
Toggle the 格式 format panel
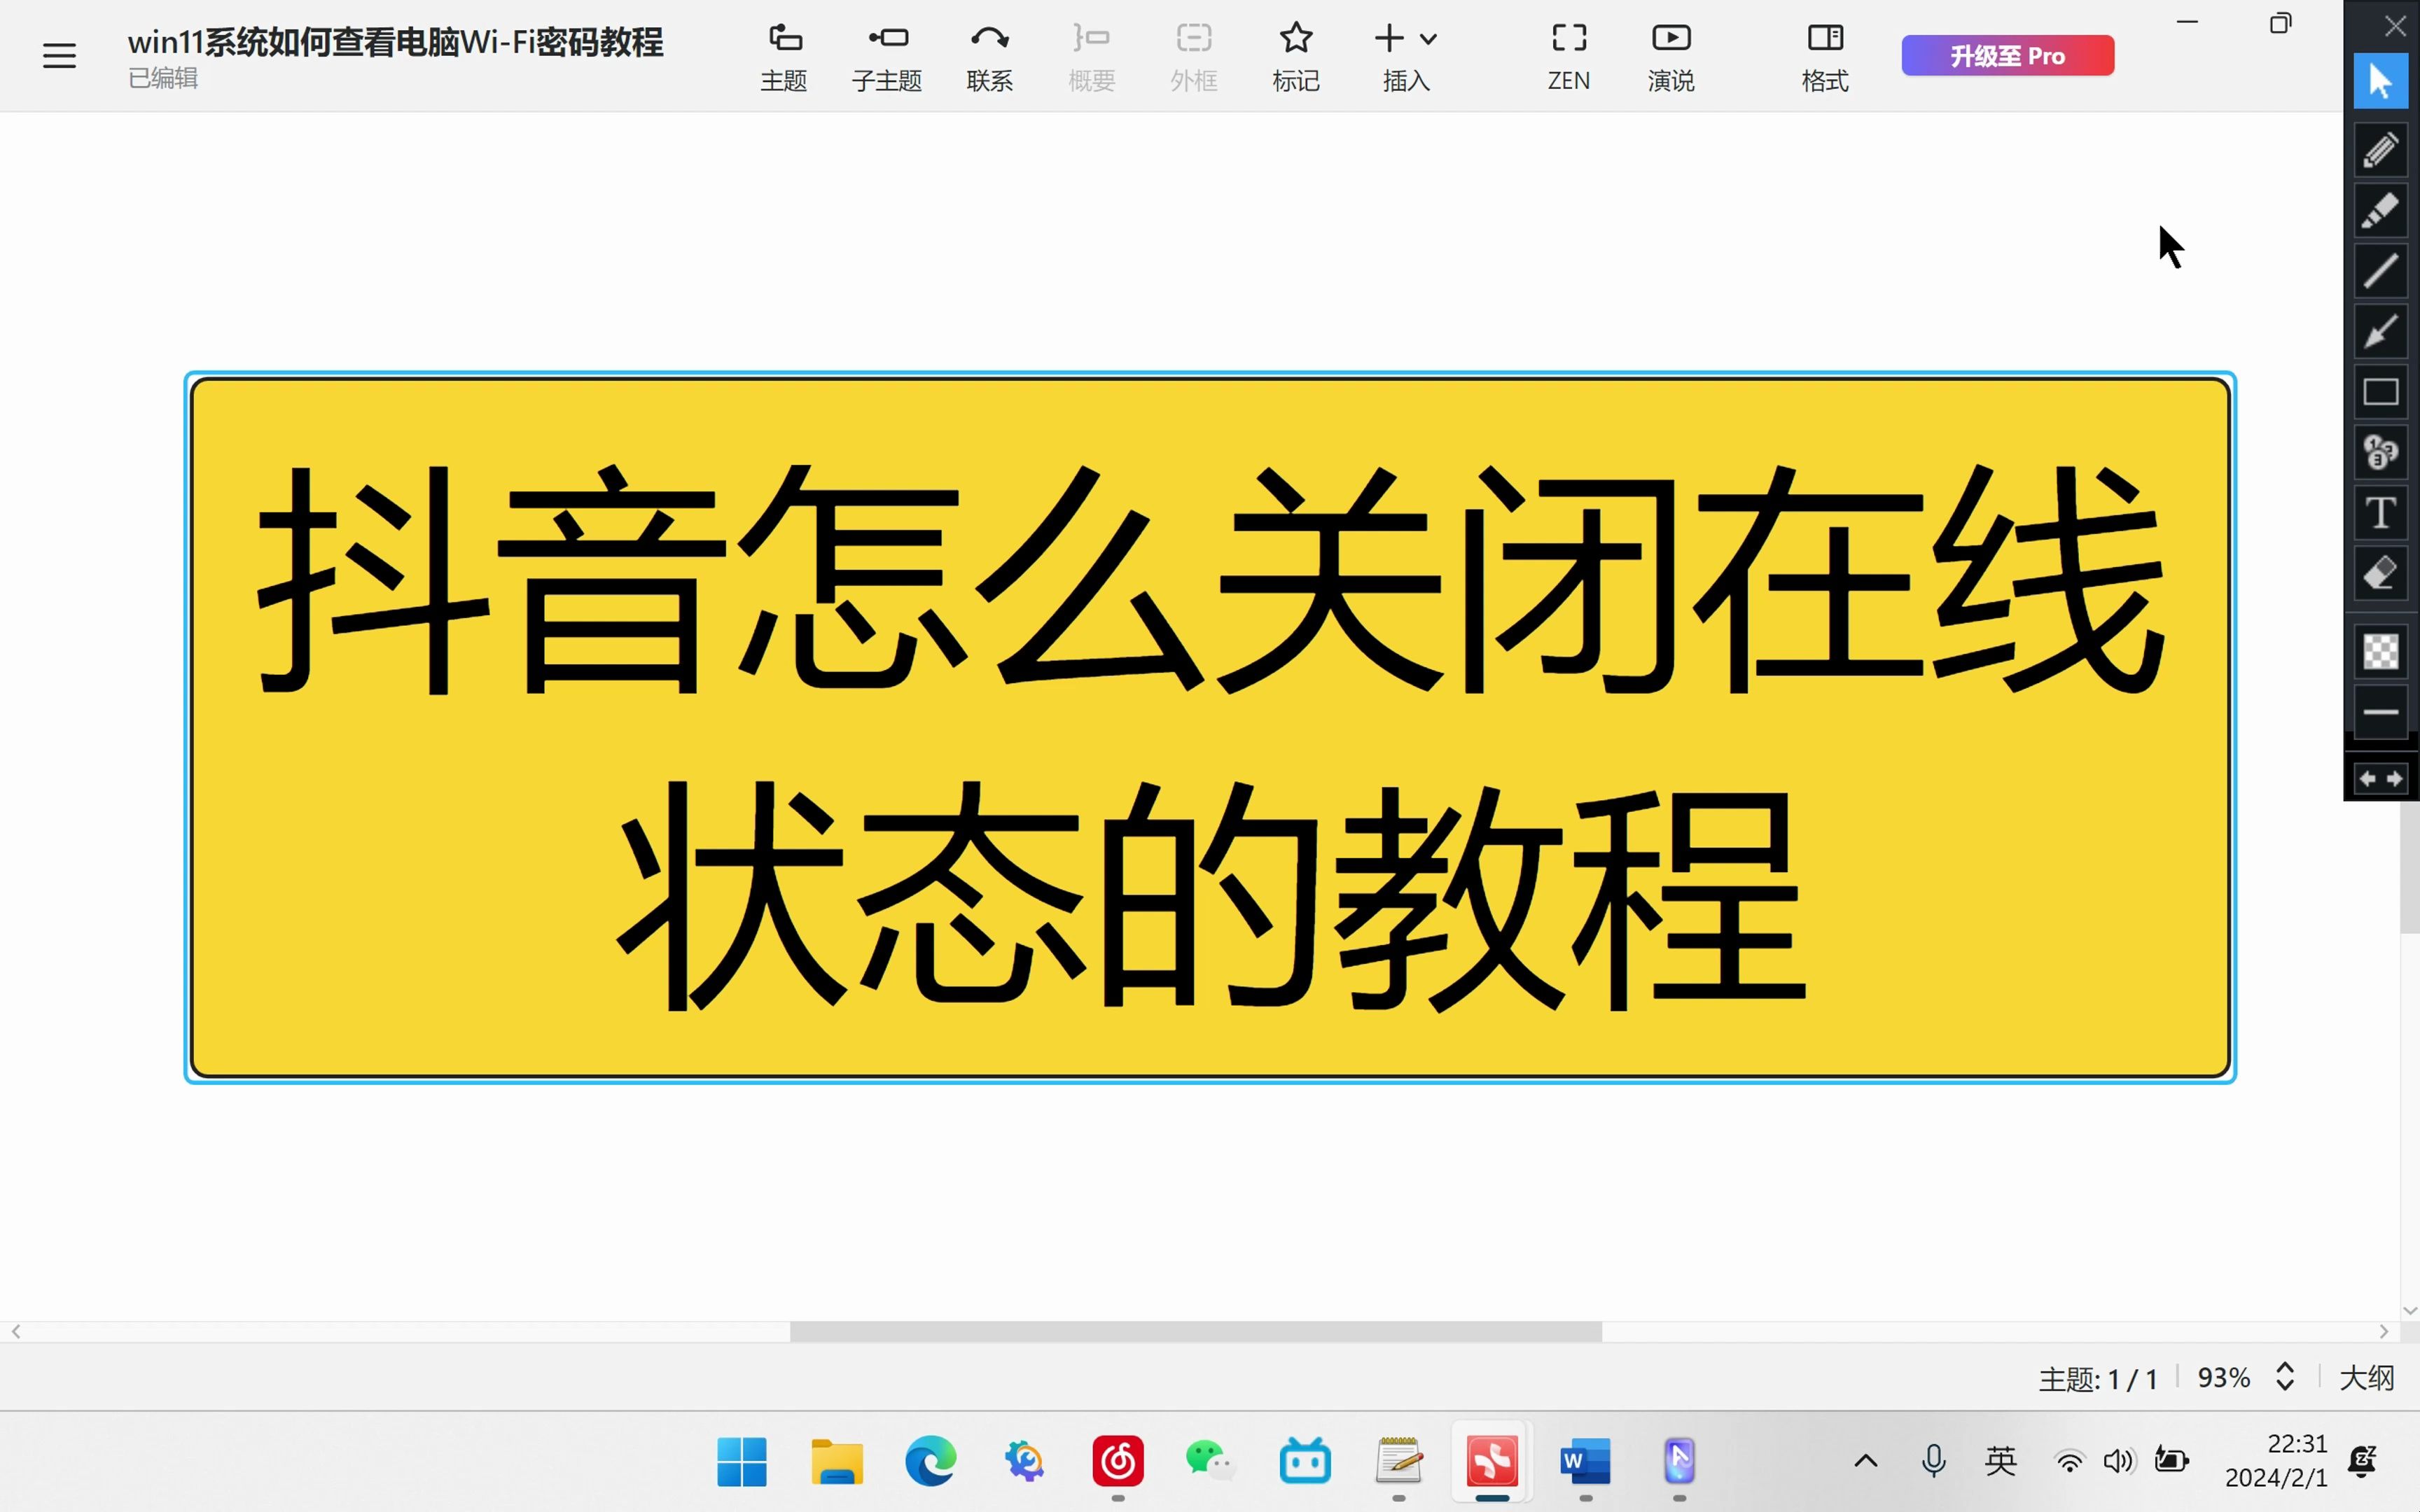pos(1825,58)
